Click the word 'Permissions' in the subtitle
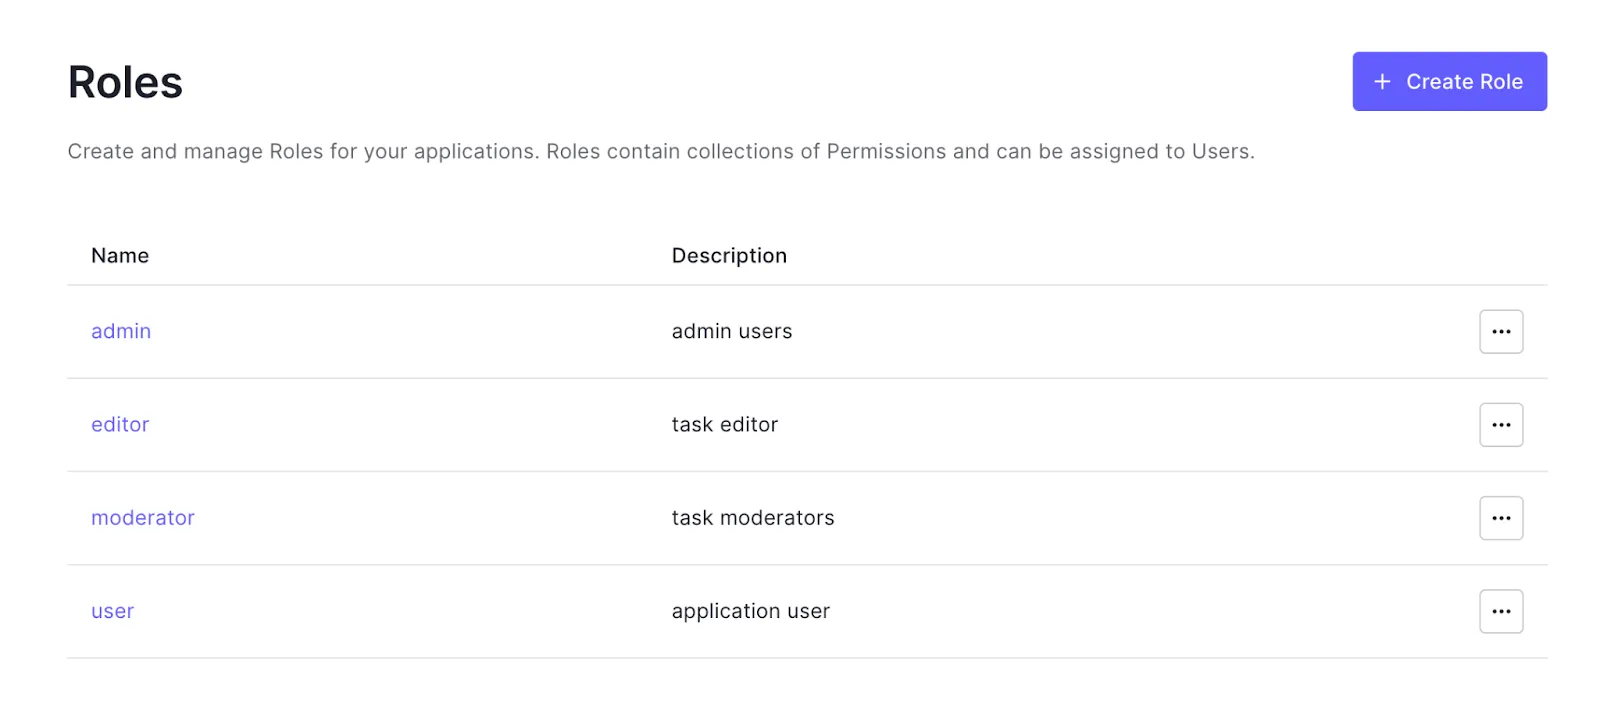1600x715 pixels. [886, 151]
